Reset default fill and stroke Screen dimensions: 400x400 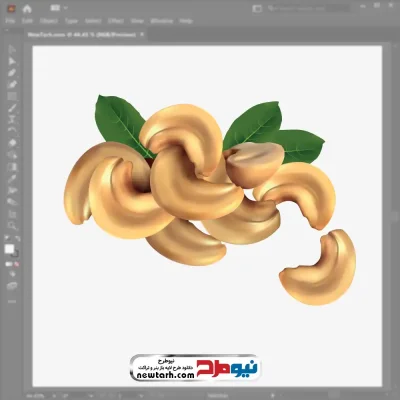tap(7, 239)
